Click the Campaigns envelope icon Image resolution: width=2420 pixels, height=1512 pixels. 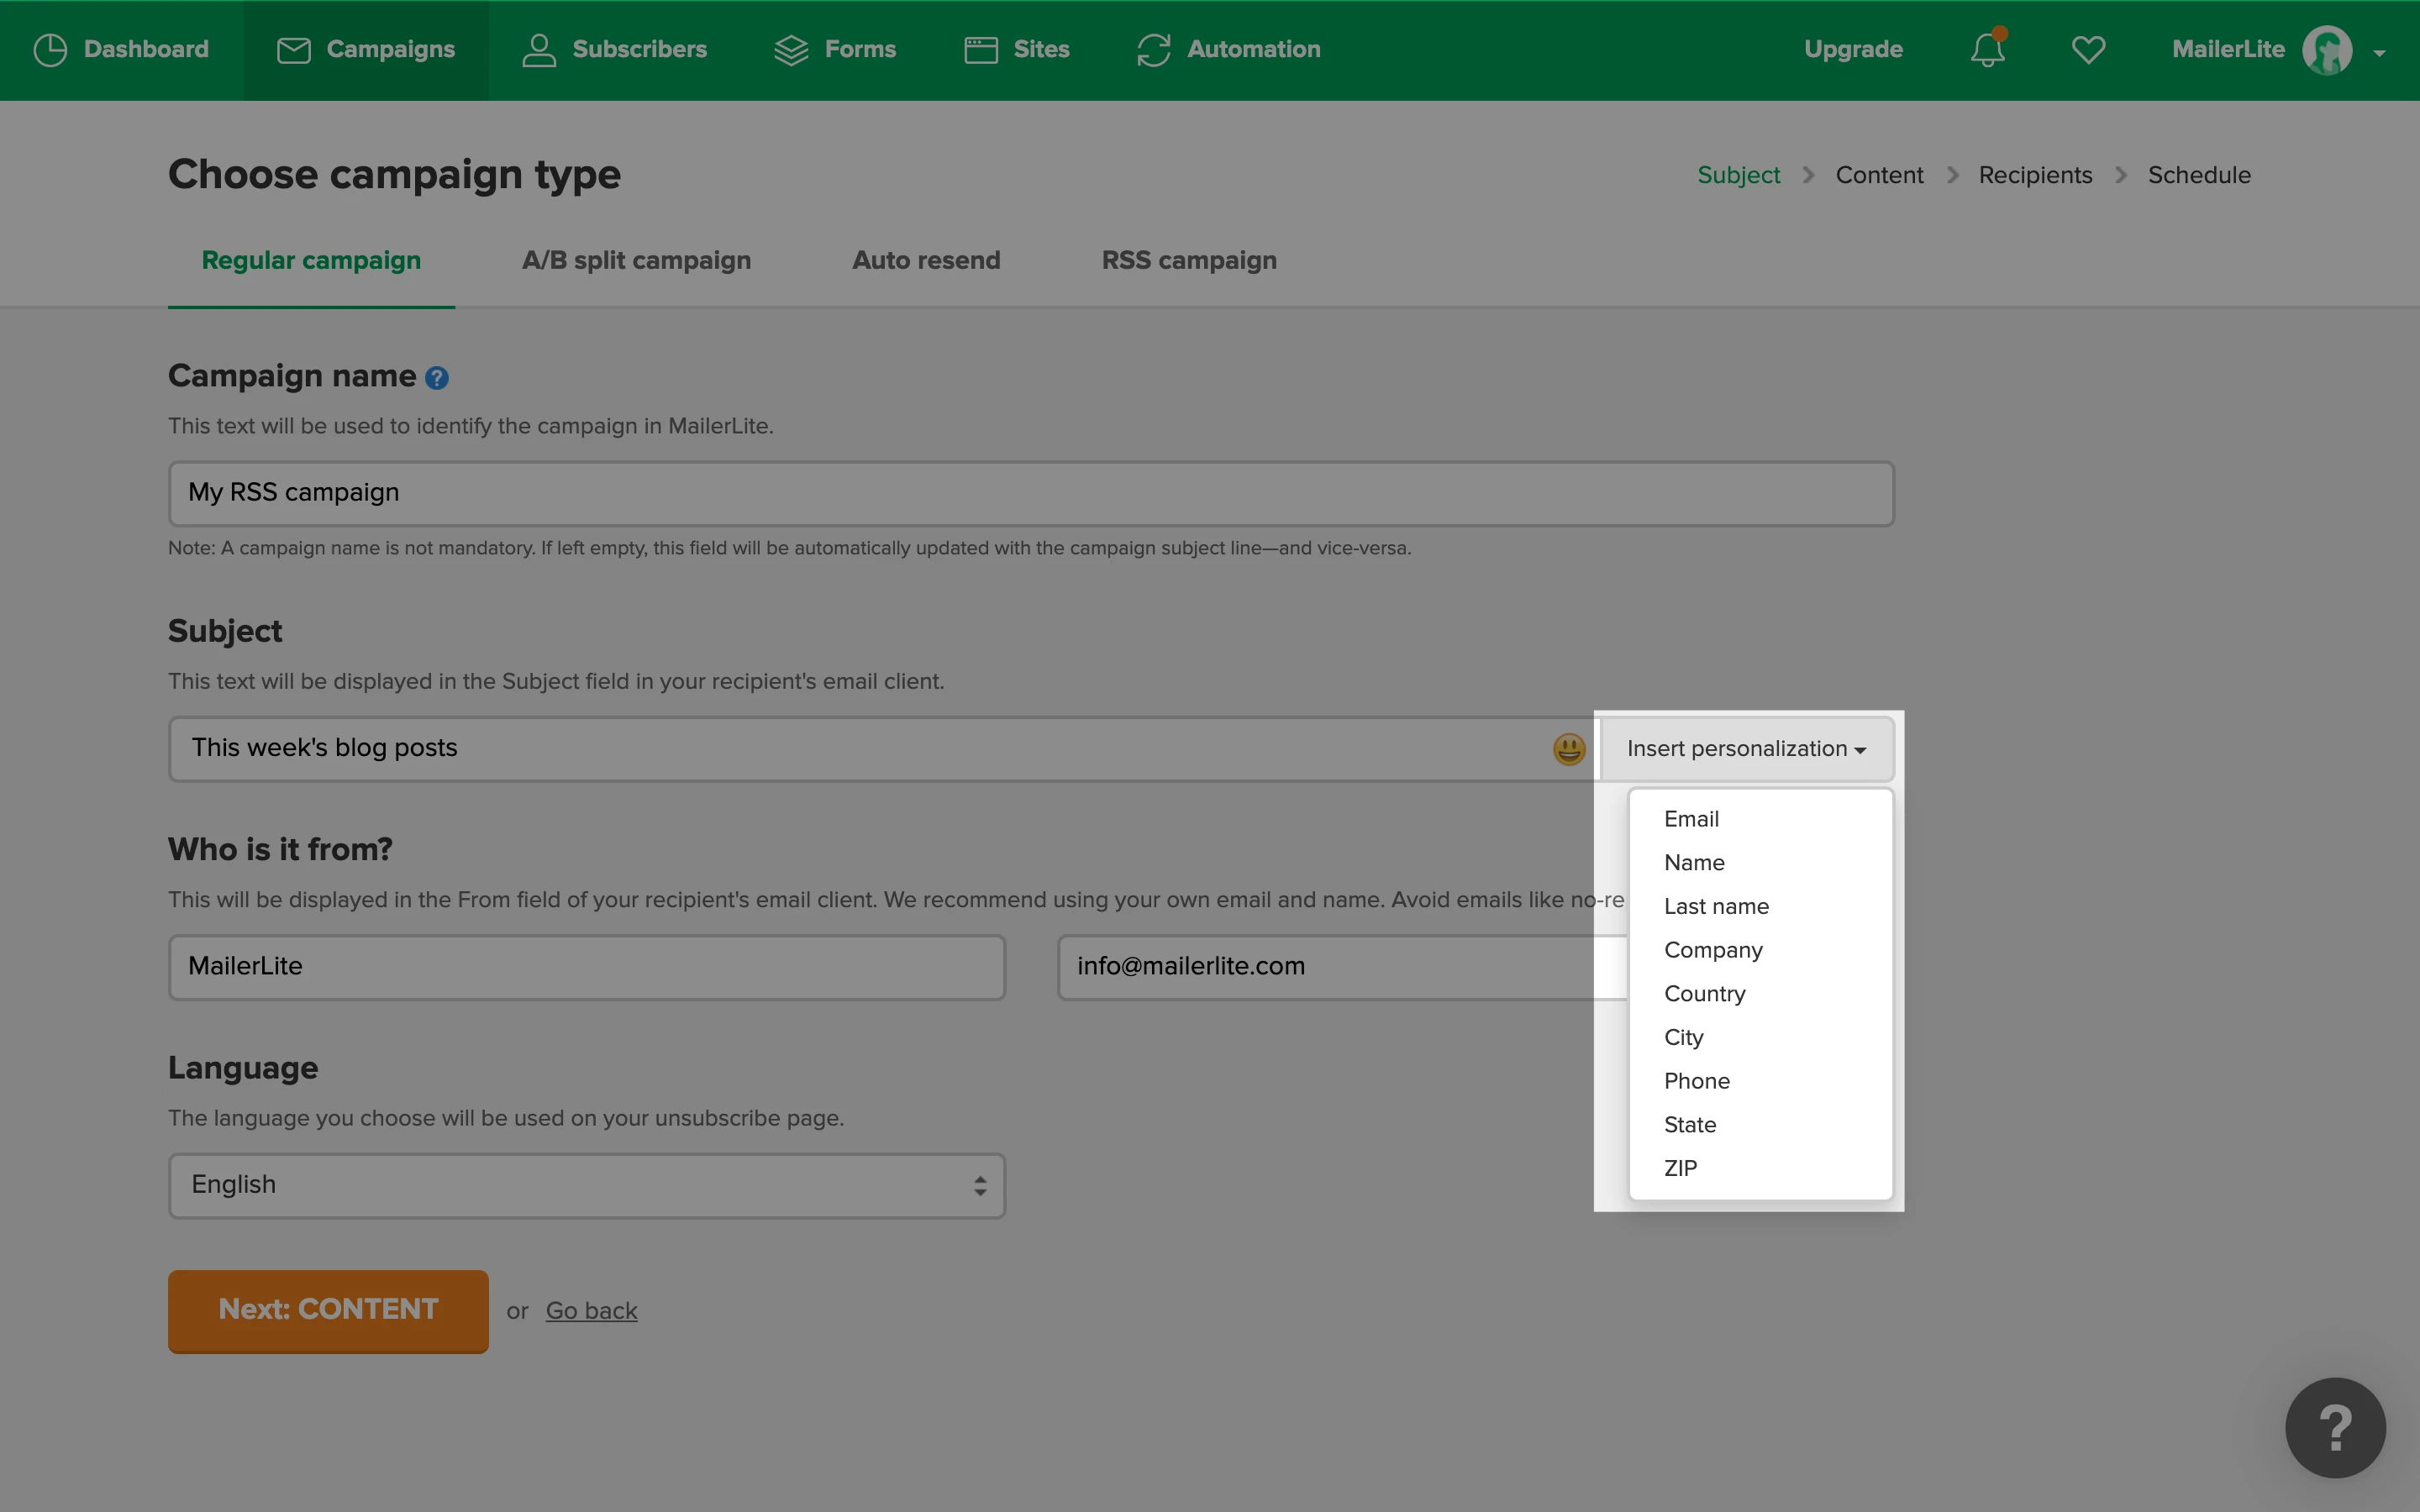[293, 50]
